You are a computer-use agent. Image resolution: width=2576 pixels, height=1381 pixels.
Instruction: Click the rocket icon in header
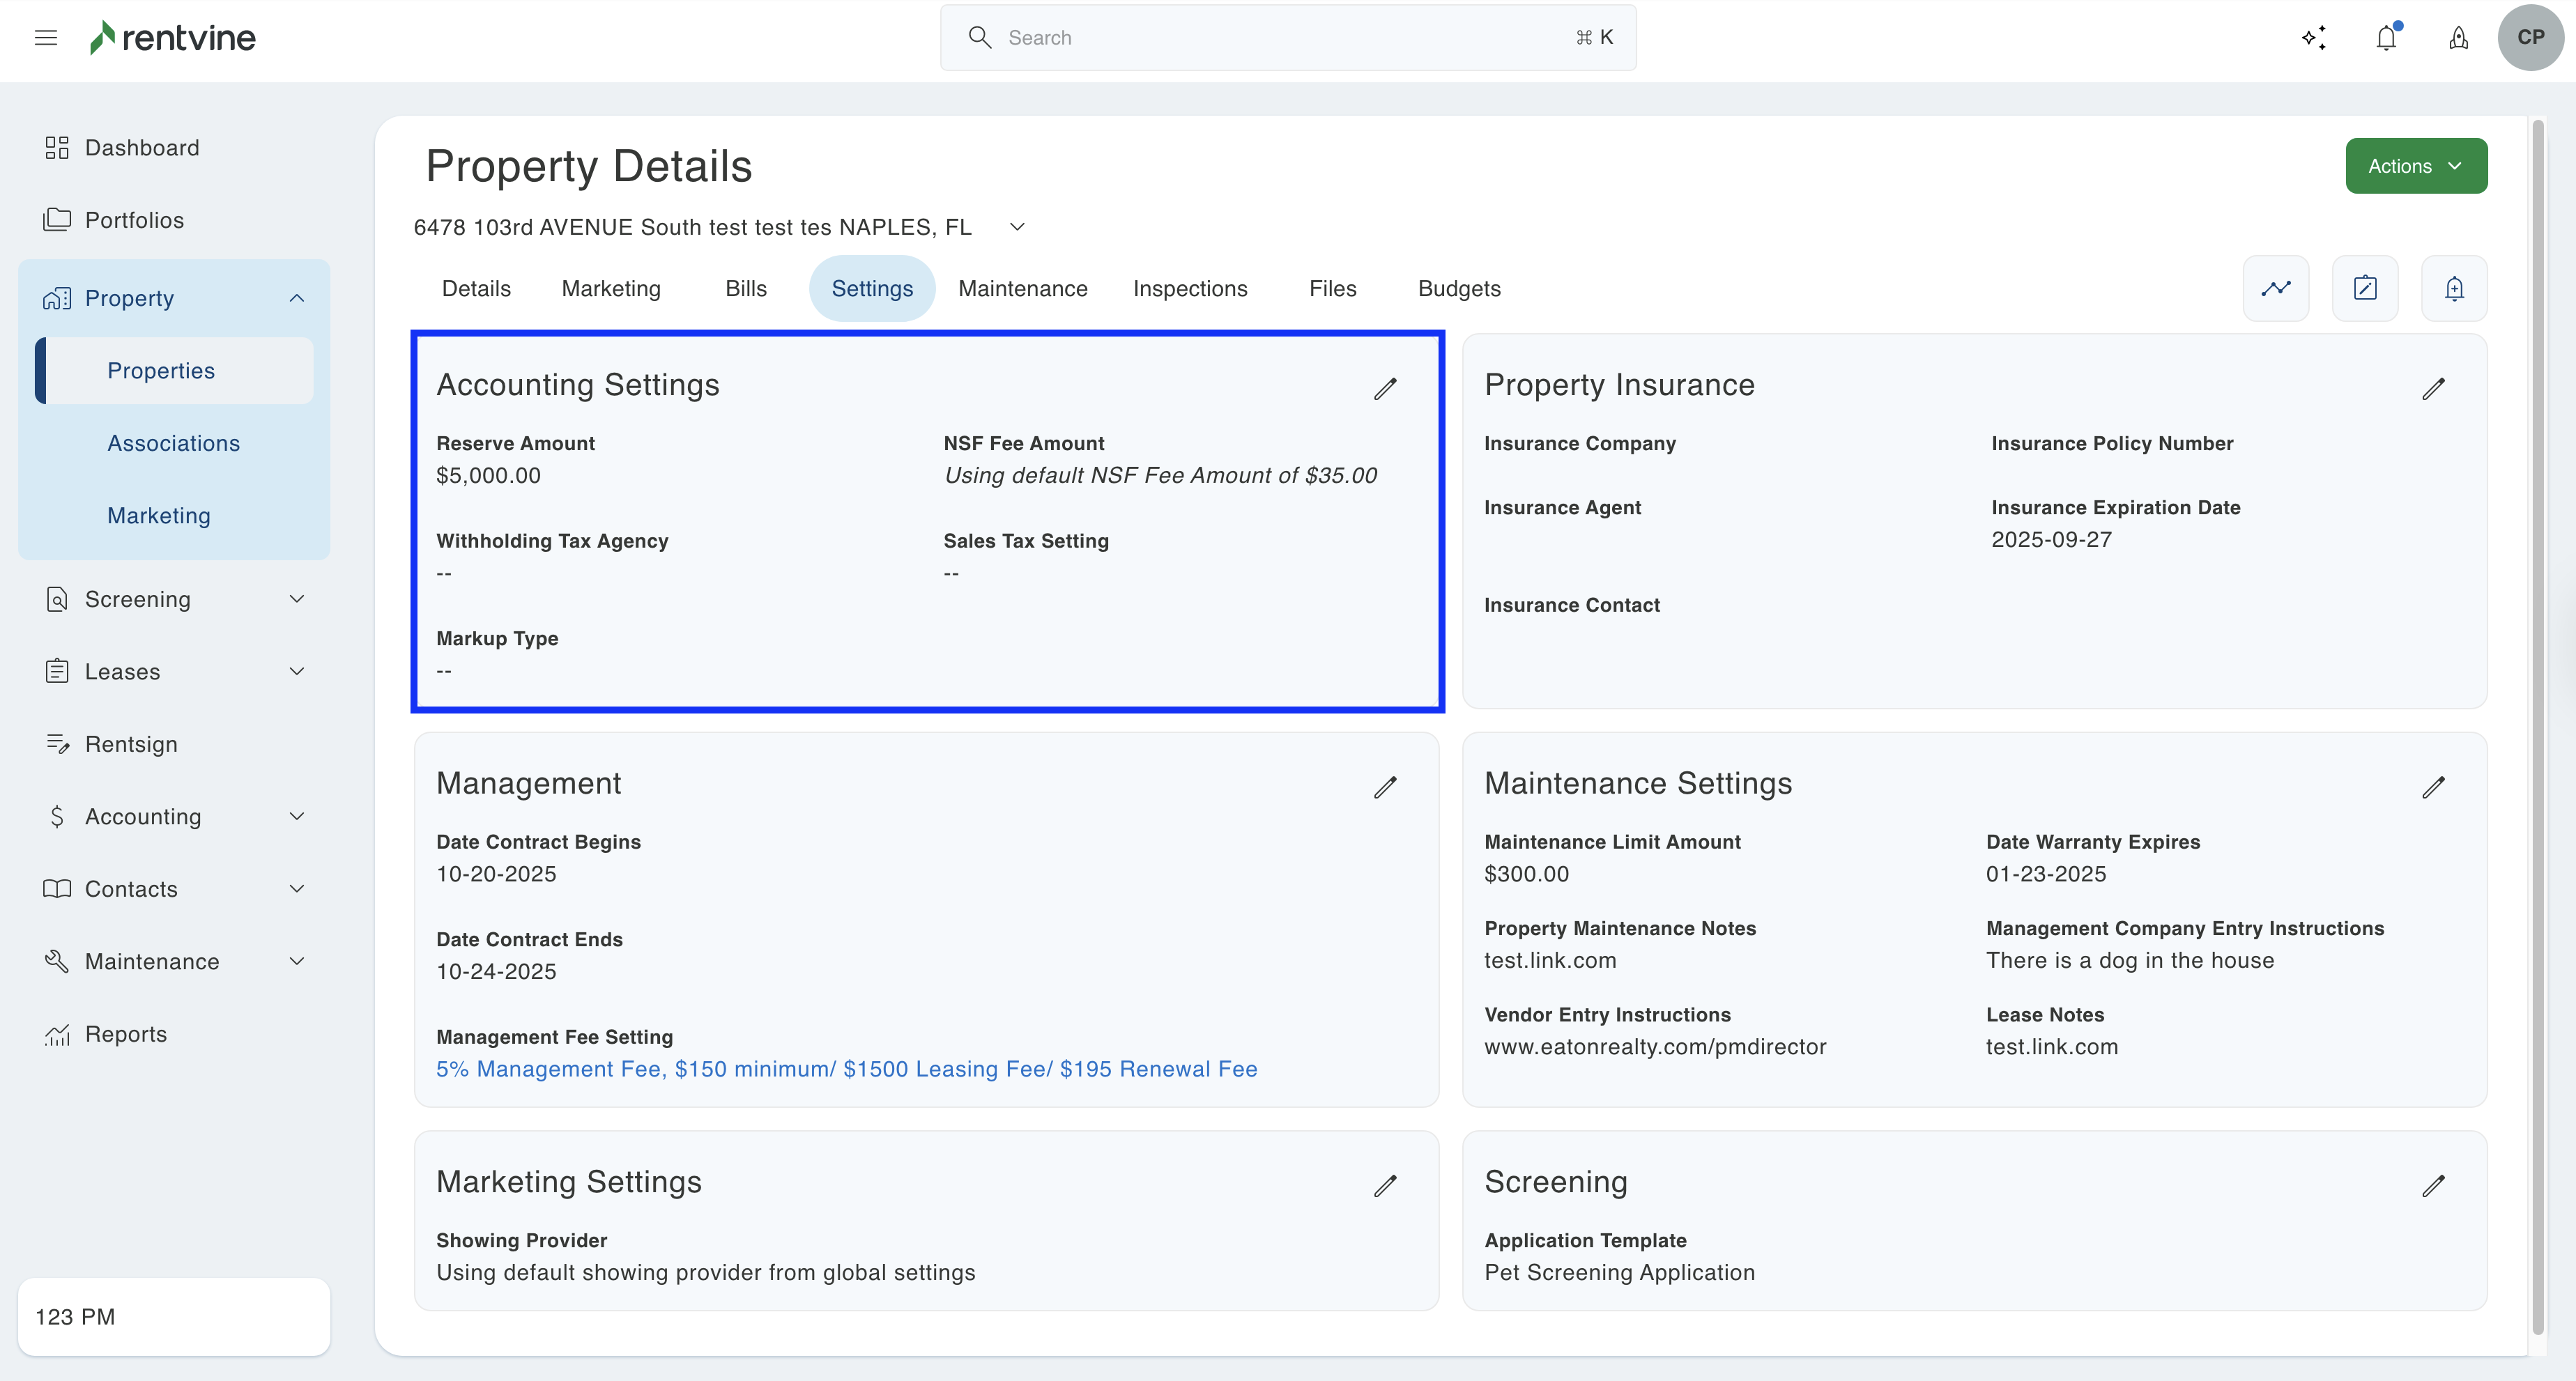click(2458, 38)
